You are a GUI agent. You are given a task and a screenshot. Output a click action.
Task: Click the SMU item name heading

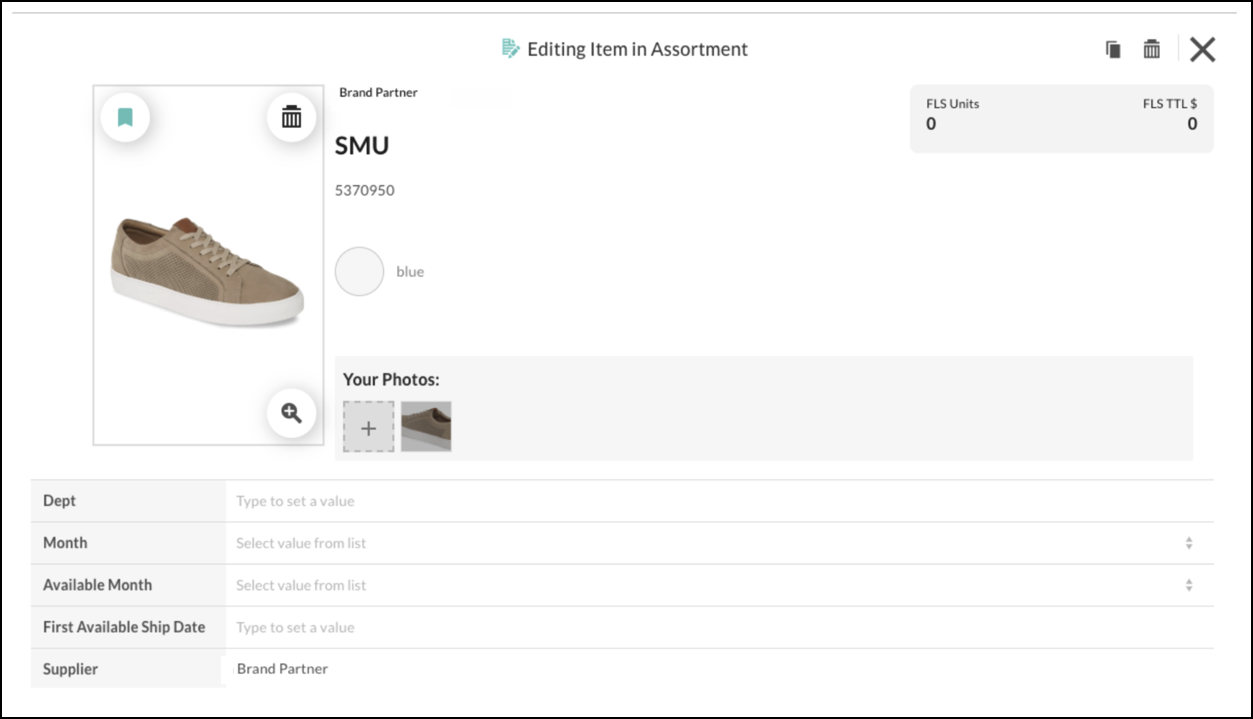pos(362,146)
